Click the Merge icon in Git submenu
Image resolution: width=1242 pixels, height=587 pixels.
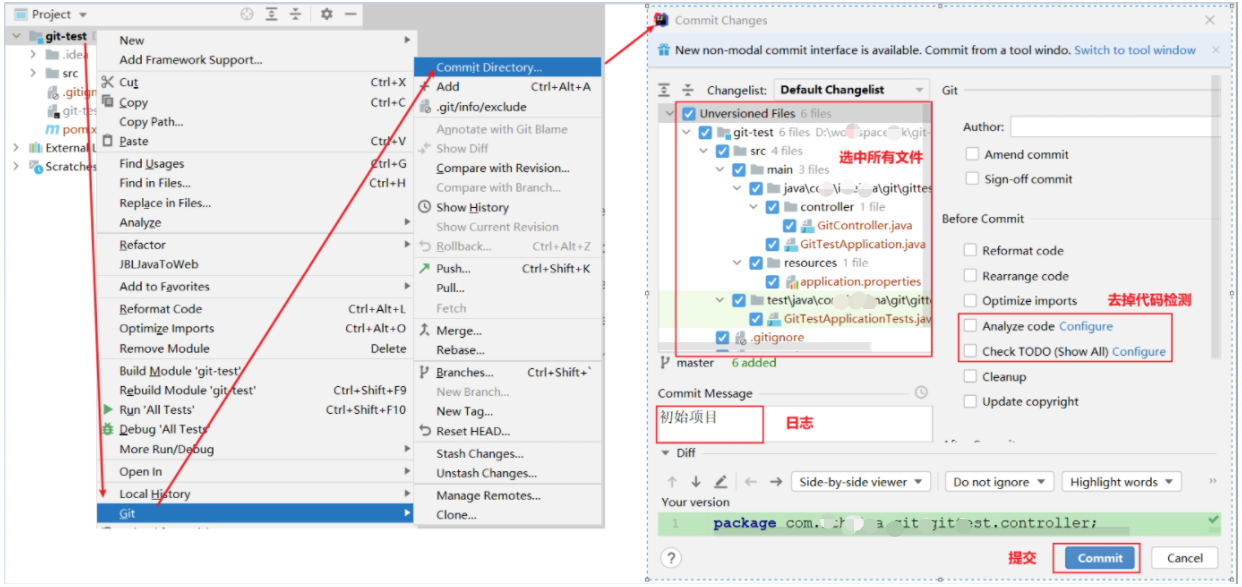425,330
